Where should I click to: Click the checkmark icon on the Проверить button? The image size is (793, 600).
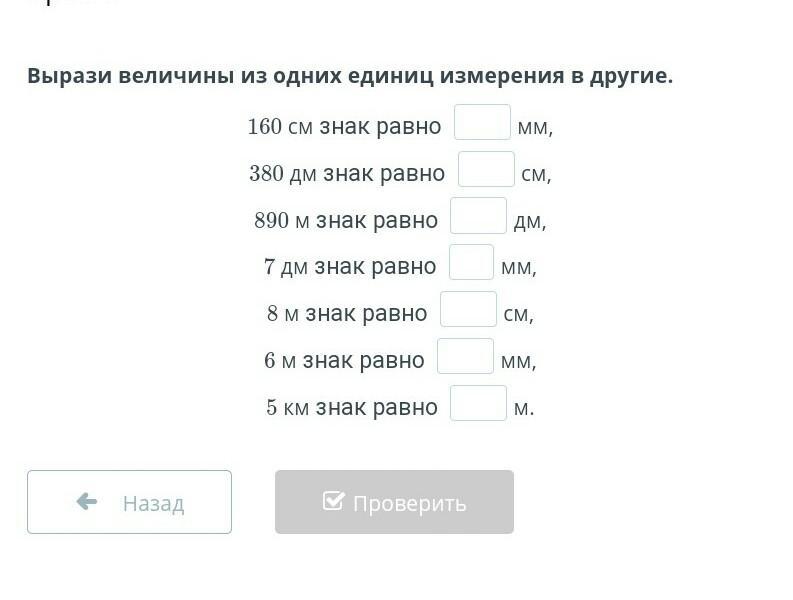[x=333, y=501]
